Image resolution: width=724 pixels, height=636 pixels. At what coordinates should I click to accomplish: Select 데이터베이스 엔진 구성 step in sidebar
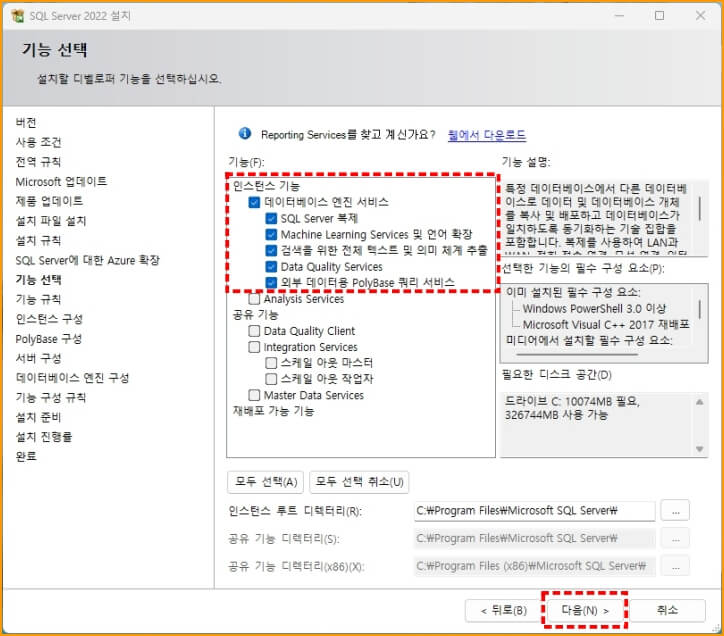click(72, 378)
